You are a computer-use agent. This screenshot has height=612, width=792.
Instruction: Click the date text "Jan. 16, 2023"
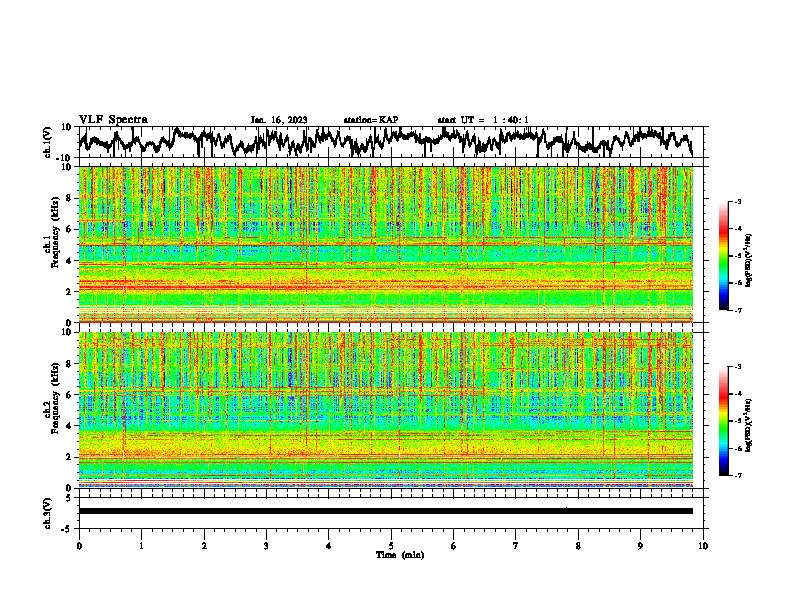279,120
